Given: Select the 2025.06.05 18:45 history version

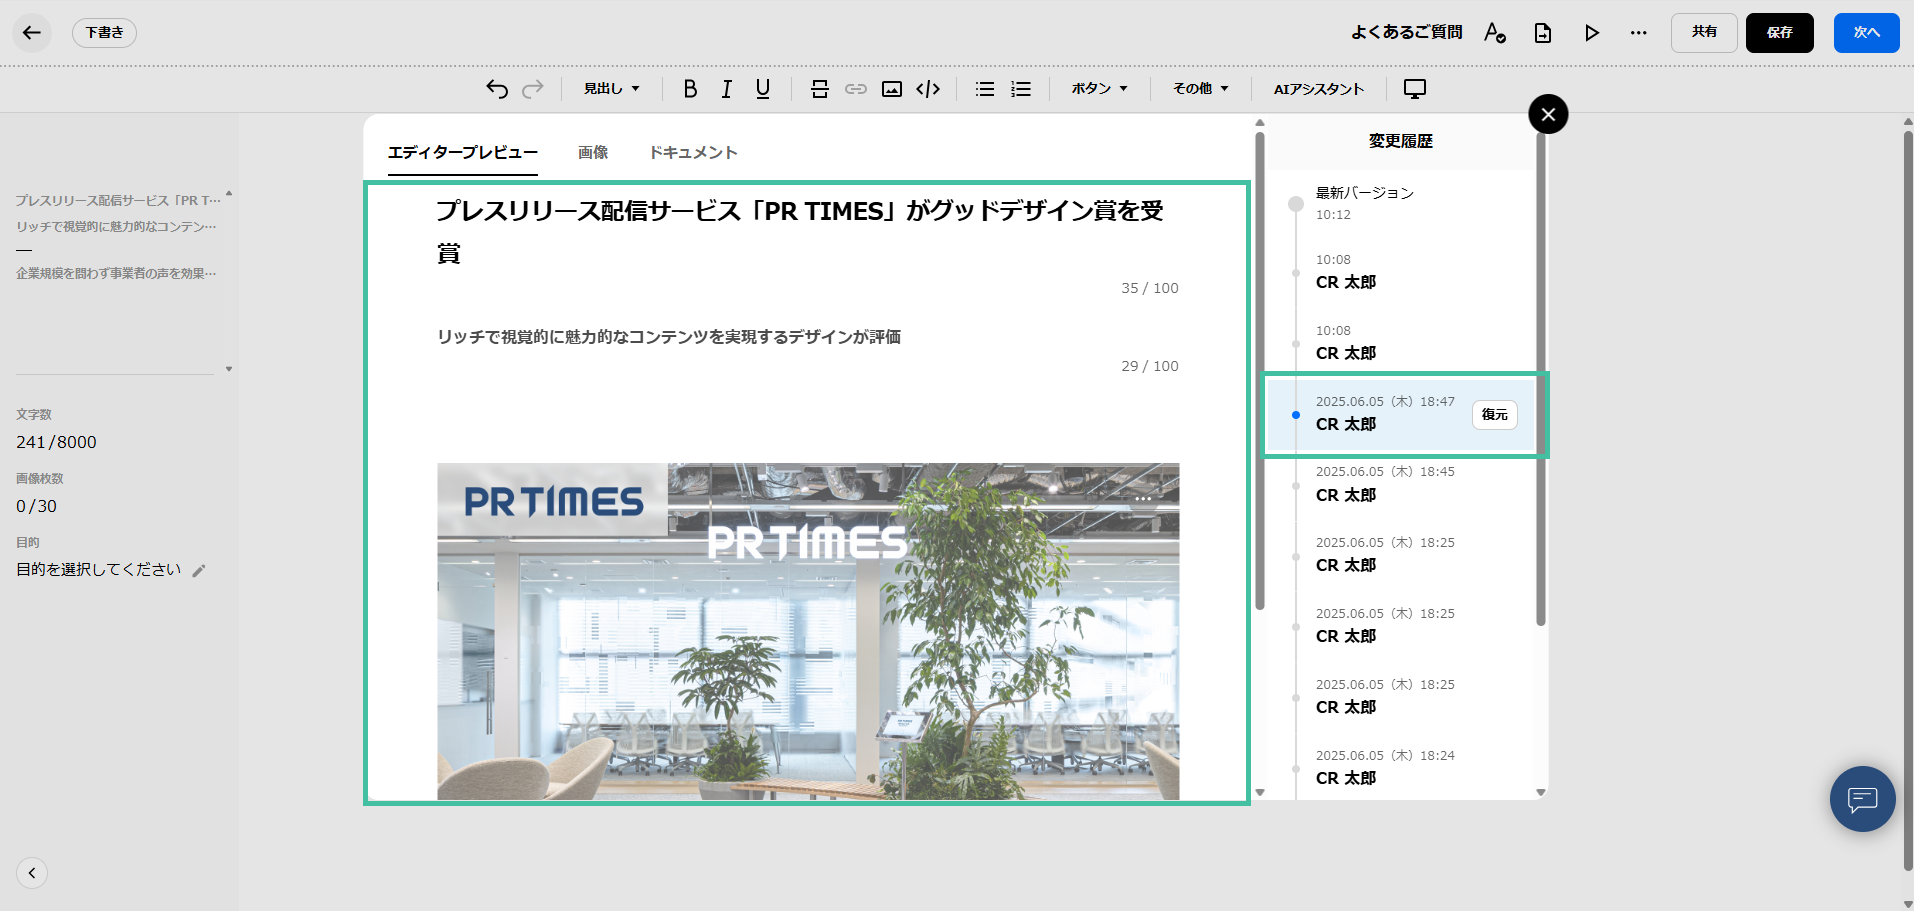Looking at the screenshot, I should [1385, 484].
